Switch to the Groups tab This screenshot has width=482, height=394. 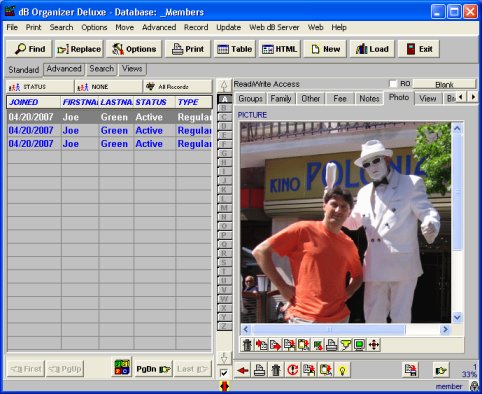(x=251, y=99)
